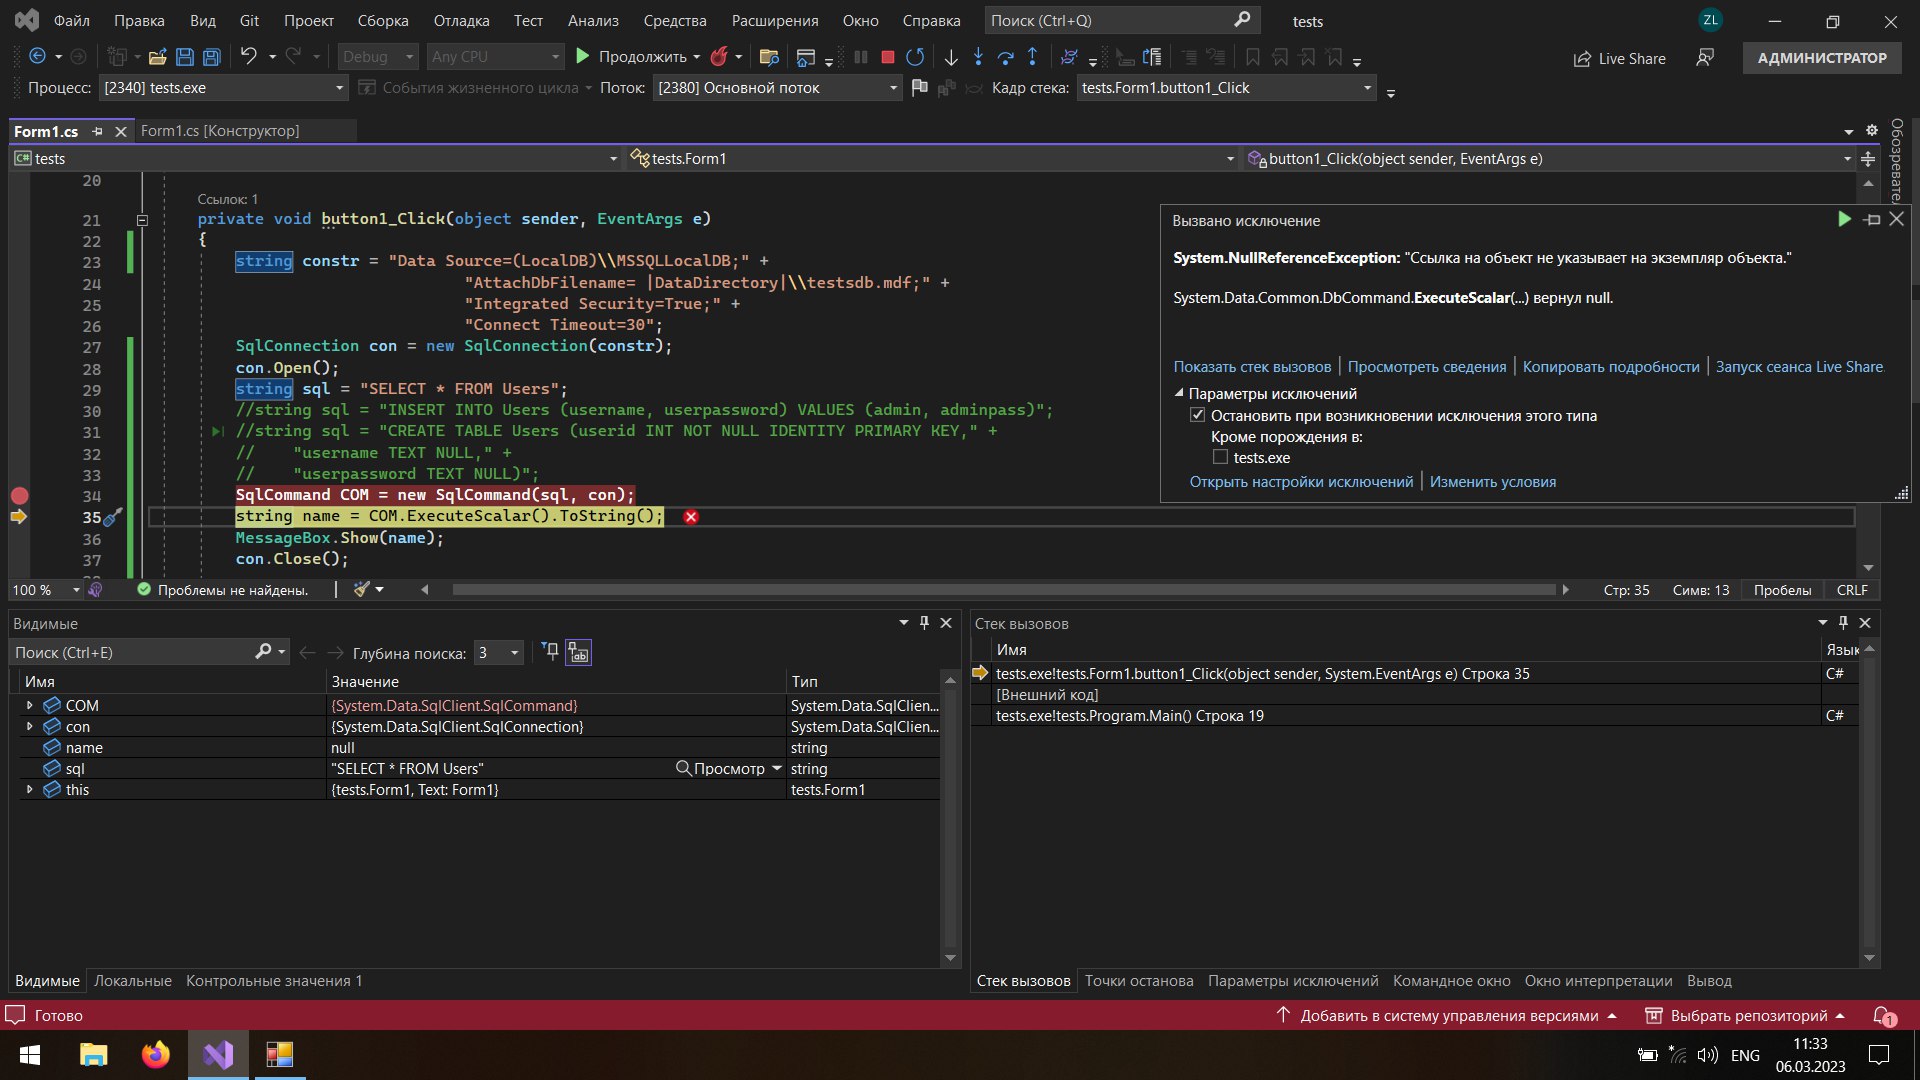Image resolution: width=1920 pixels, height=1080 pixels.
Task: Click the Undo arrow icon
Action: [x=249, y=57]
